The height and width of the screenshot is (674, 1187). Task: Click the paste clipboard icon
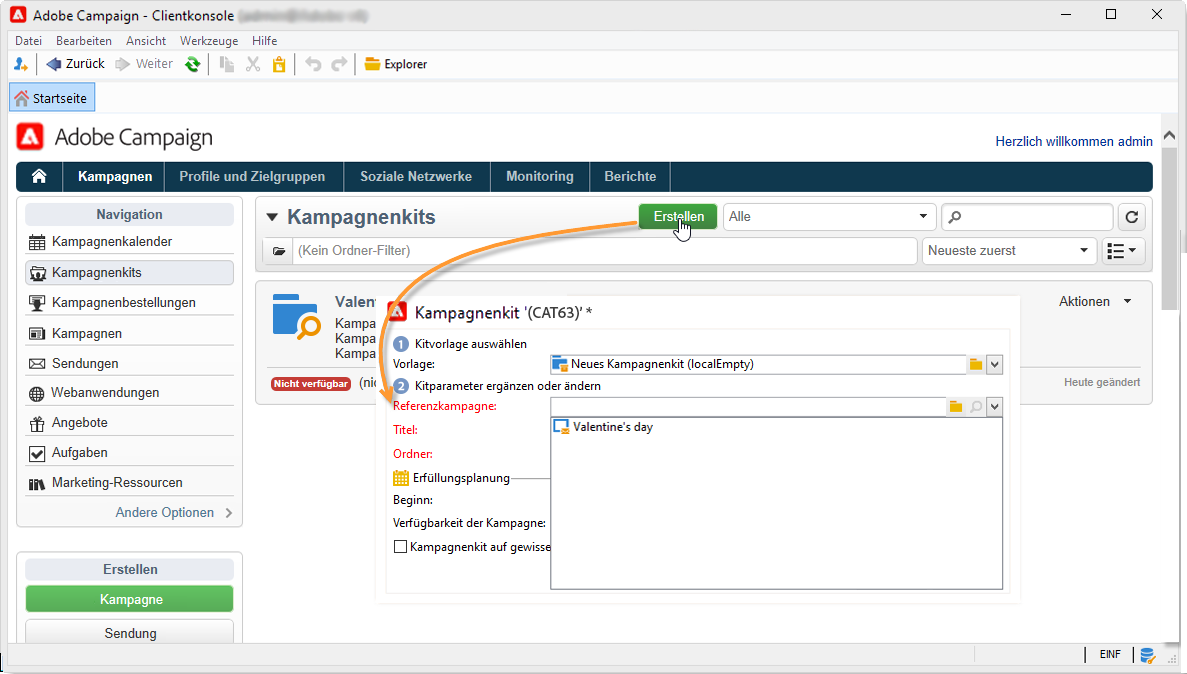(x=279, y=64)
